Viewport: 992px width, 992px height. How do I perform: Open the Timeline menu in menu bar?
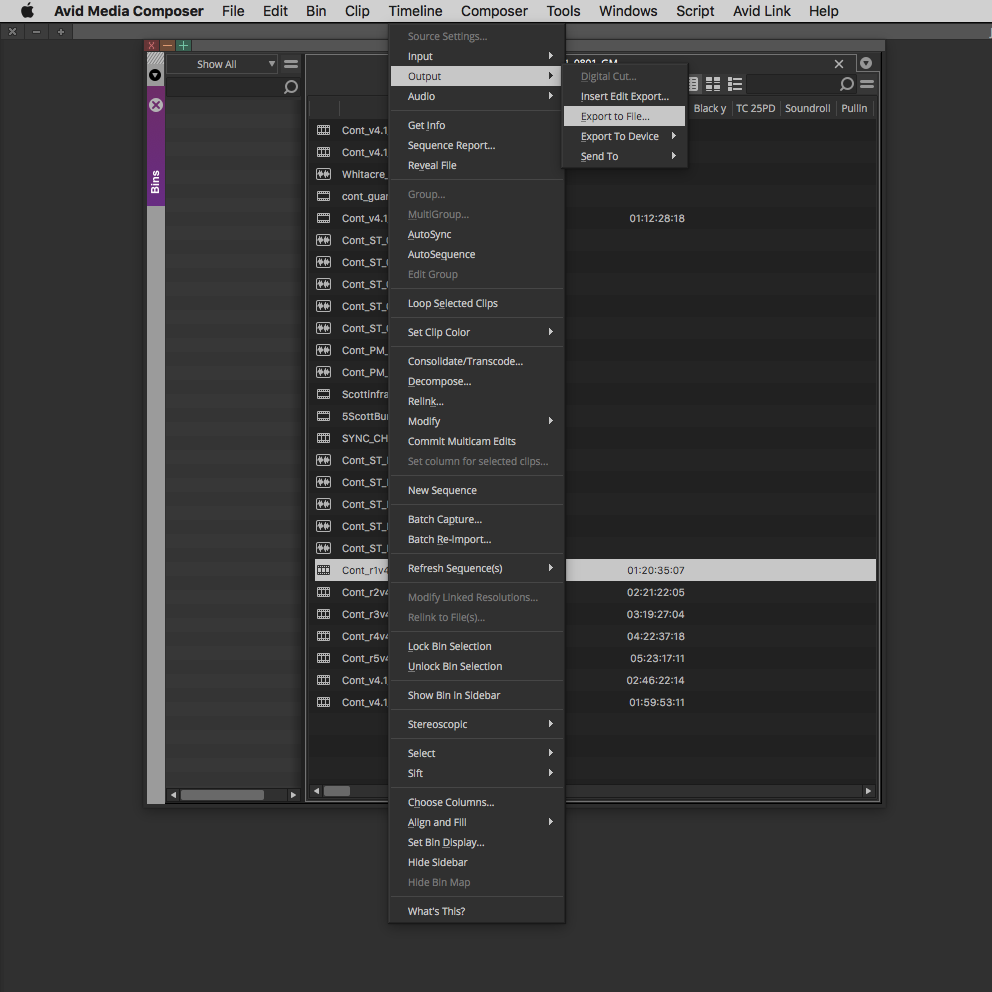click(x=415, y=11)
